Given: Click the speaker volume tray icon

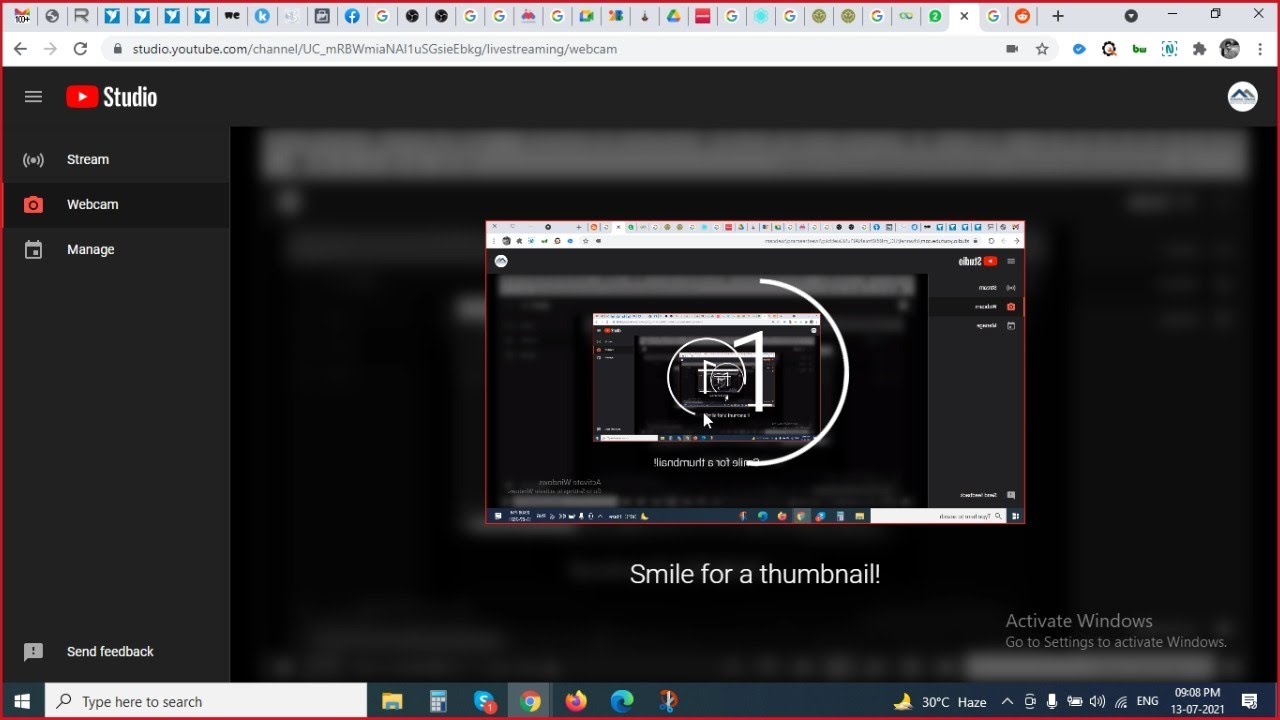Looking at the screenshot, I should [1097, 702].
